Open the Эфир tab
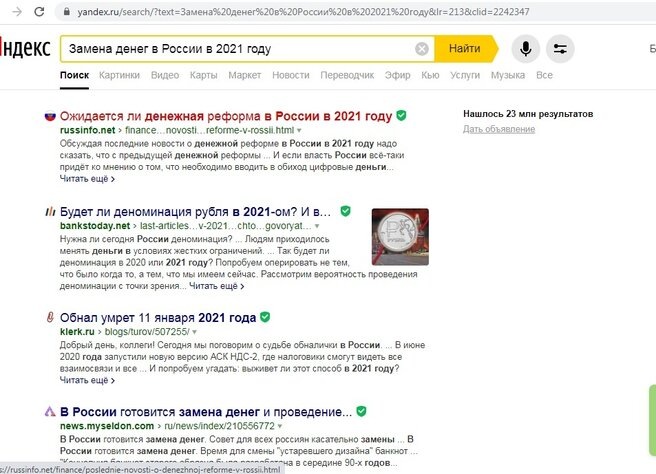This screenshot has width=656, height=474. [x=397, y=75]
